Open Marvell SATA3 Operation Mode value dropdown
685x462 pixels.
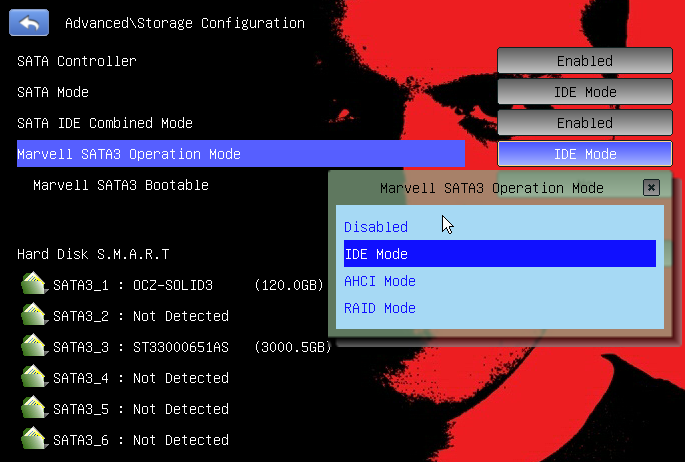(x=585, y=154)
